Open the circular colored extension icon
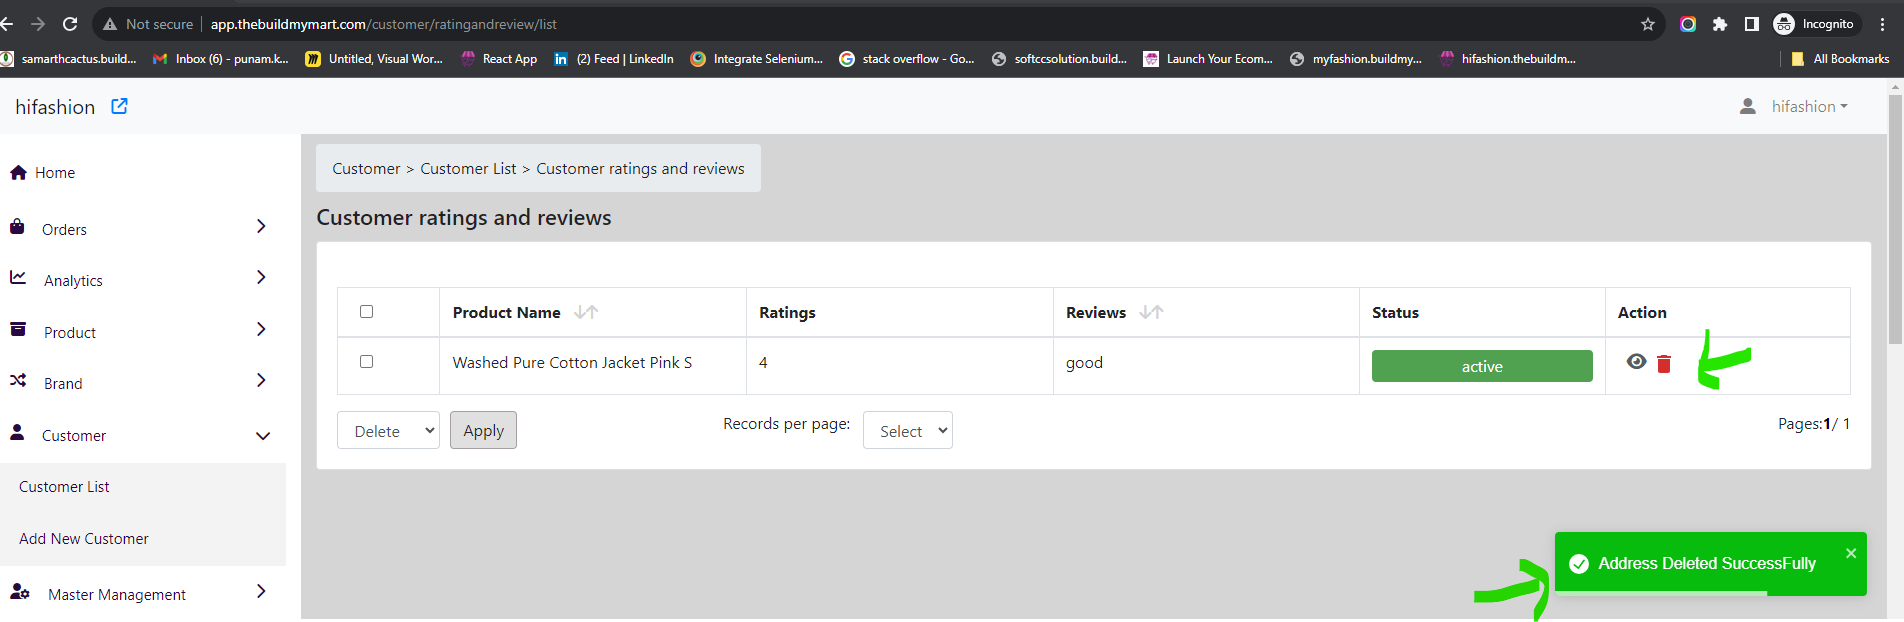Screen dimensions: 1904x622 [x=1688, y=24]
